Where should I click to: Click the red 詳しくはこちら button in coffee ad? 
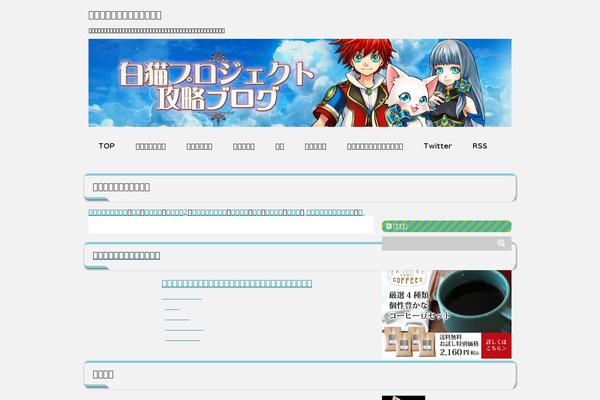tap(496, 345)
